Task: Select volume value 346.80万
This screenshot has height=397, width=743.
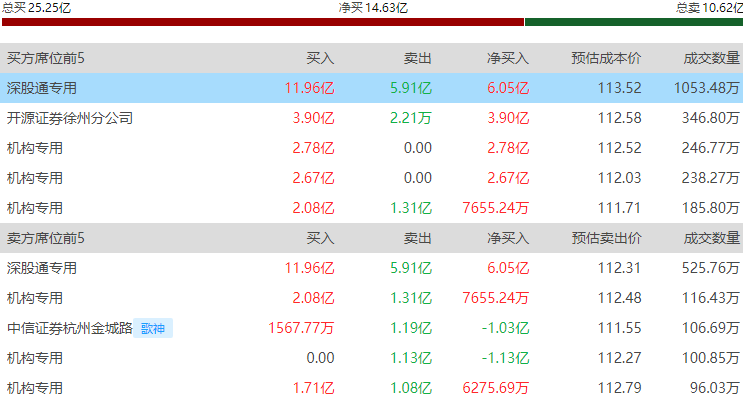Action: 711,118
